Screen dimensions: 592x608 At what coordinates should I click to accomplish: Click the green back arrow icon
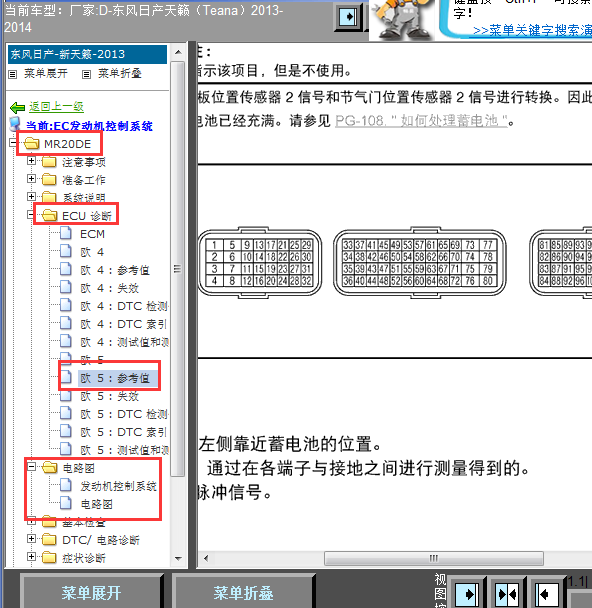(17, 107)
